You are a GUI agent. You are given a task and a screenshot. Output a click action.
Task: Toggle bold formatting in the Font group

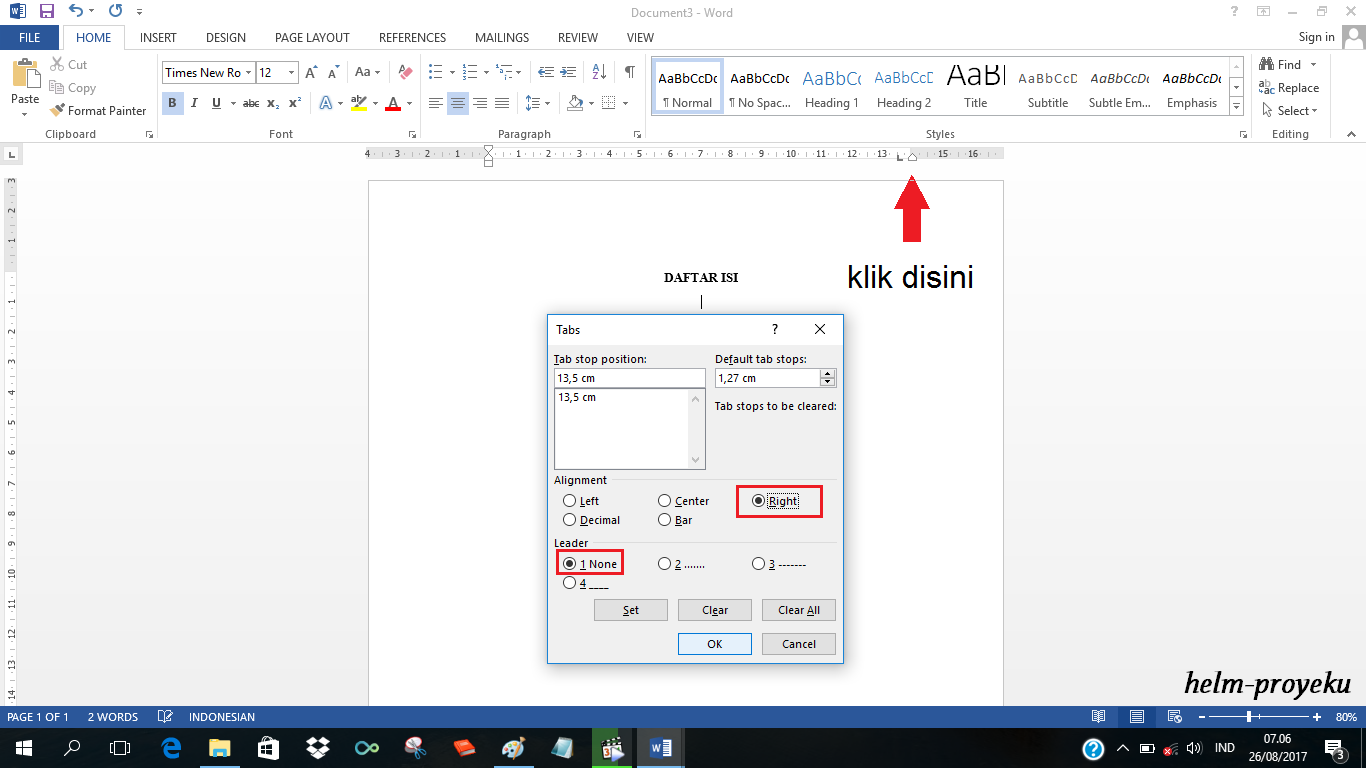pyautogui.click(x=172, y=103)
